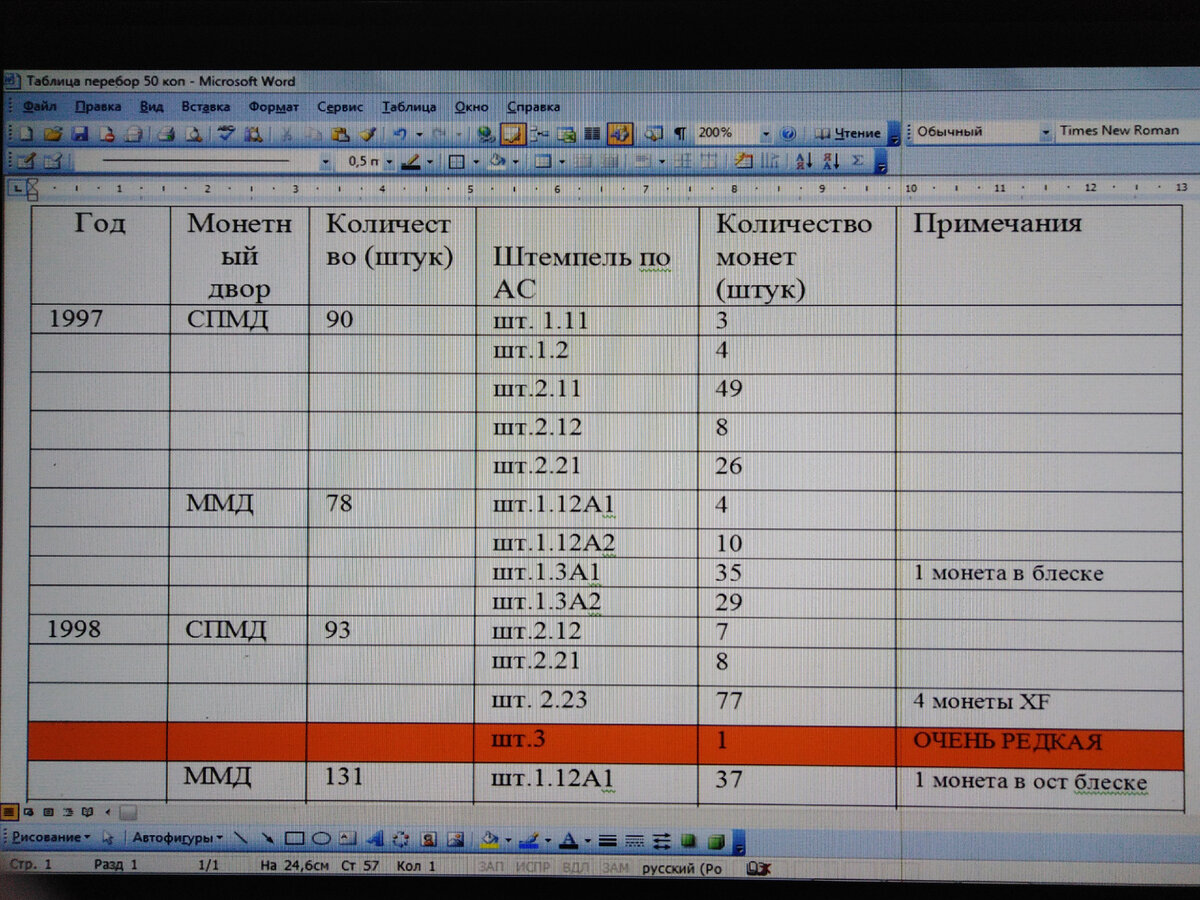Open the 200% zoom dropdown
Viewport: 1200px width, 900px height.
(766, 133)
